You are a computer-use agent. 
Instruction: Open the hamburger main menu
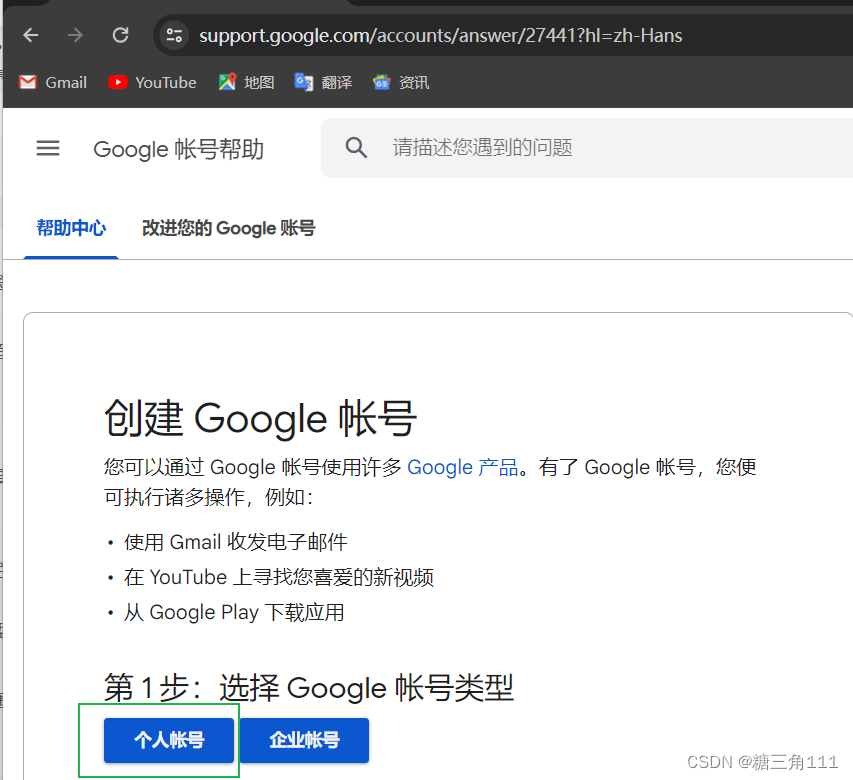pos(48,148)
